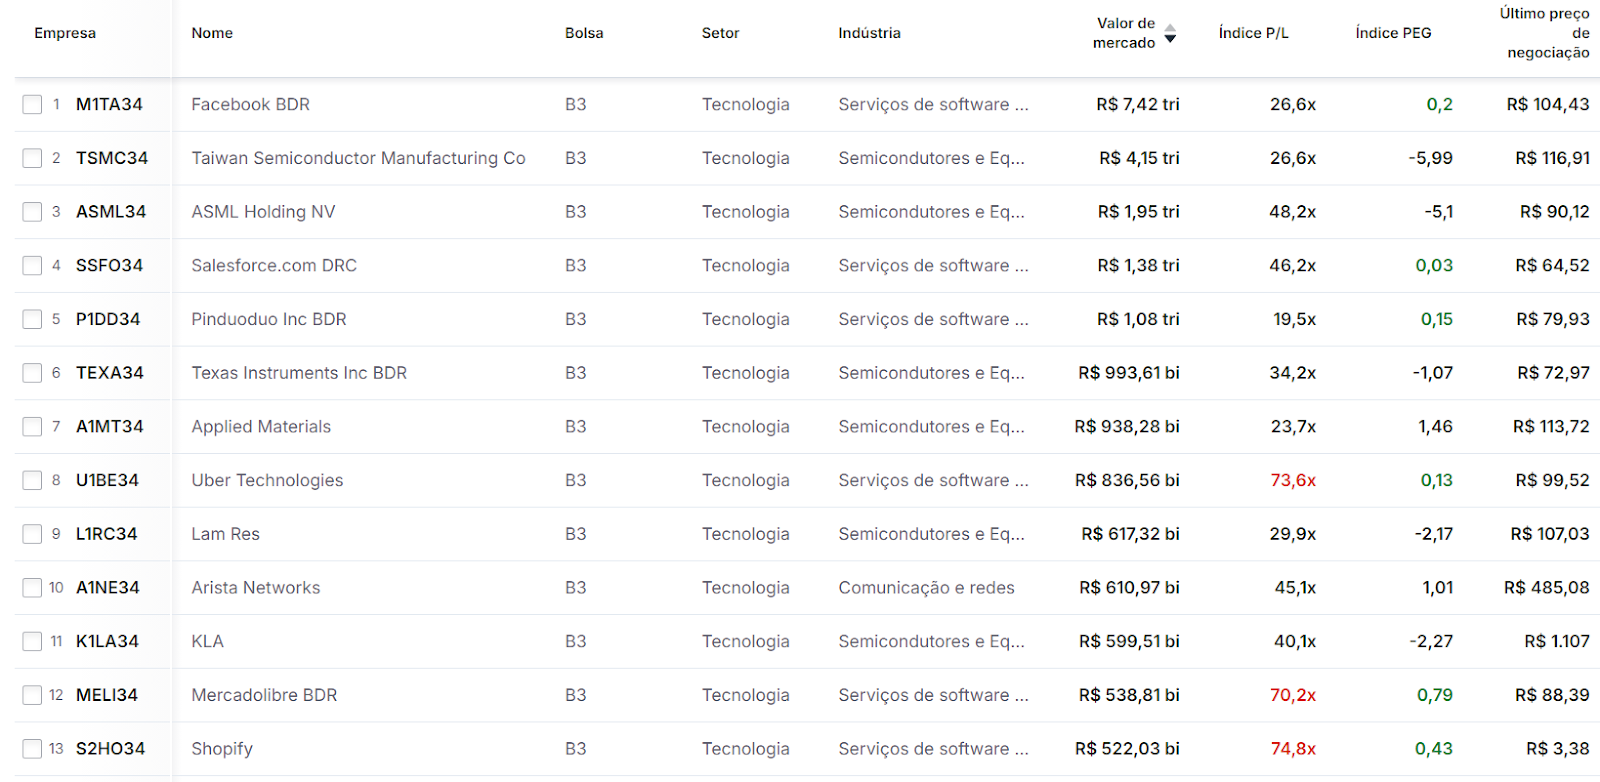Click the name Facebook BDR
Screen dimensions: 1600x782
click(251, 104)
